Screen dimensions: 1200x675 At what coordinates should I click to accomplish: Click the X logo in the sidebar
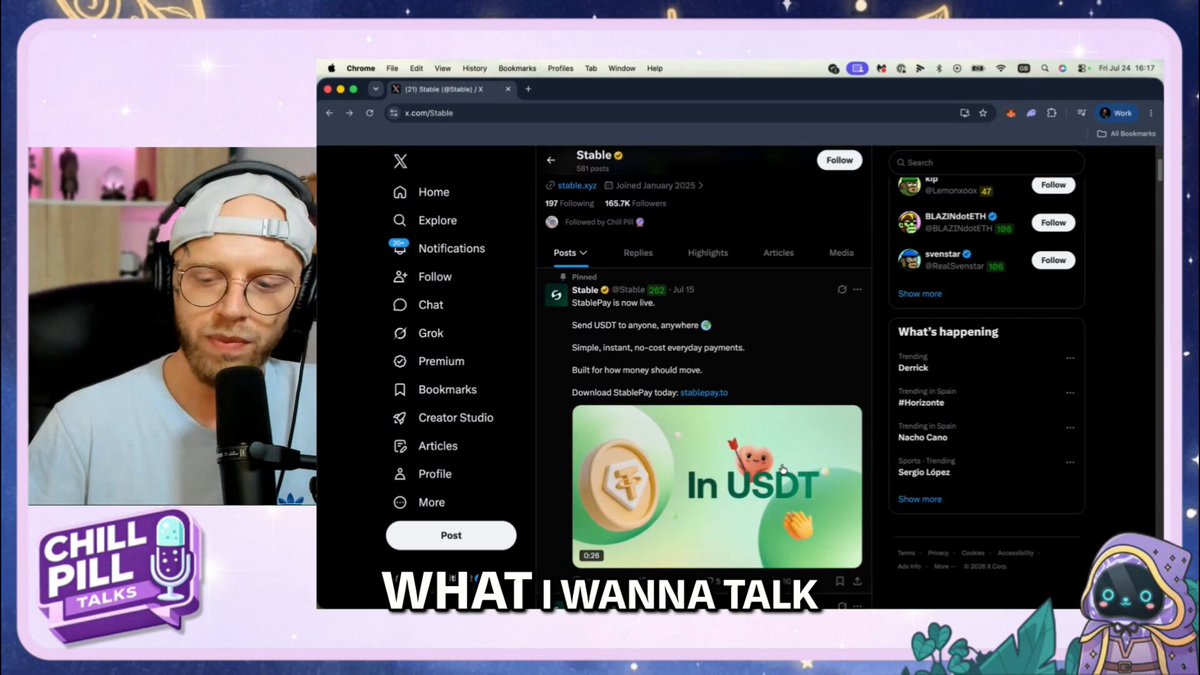point(400,162)
